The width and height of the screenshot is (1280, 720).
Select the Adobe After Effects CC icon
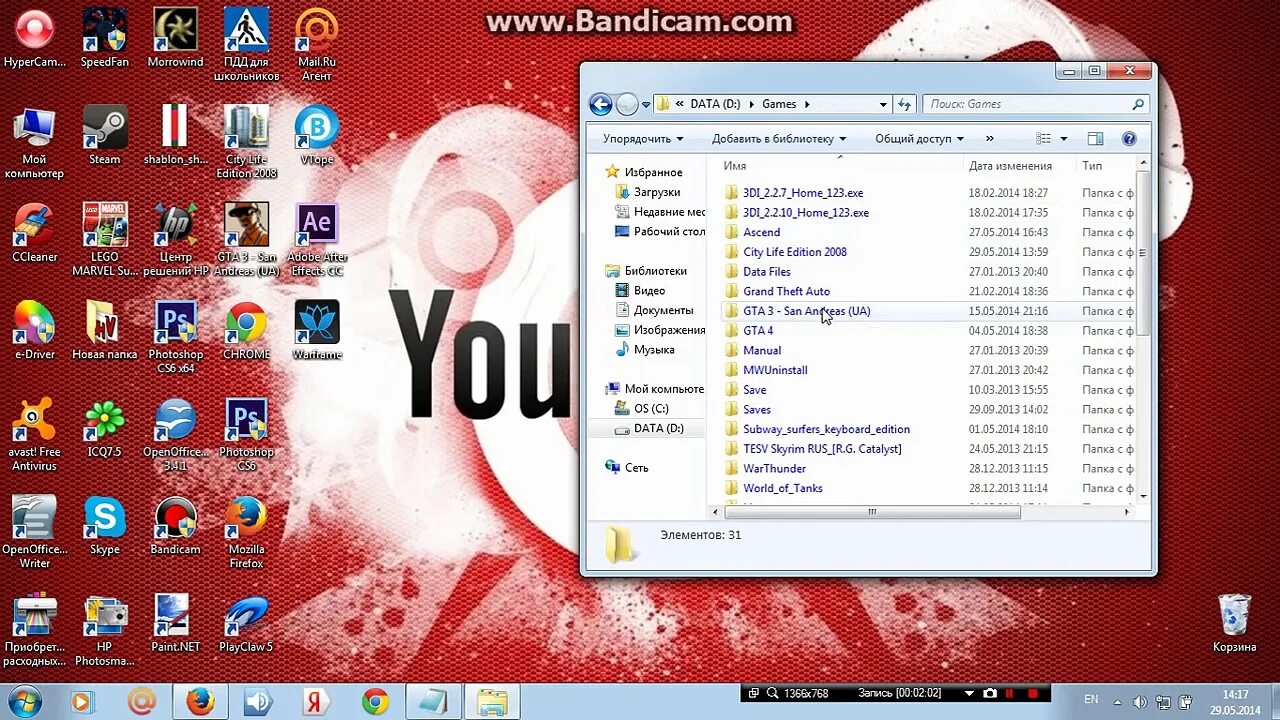click(317, 240)
